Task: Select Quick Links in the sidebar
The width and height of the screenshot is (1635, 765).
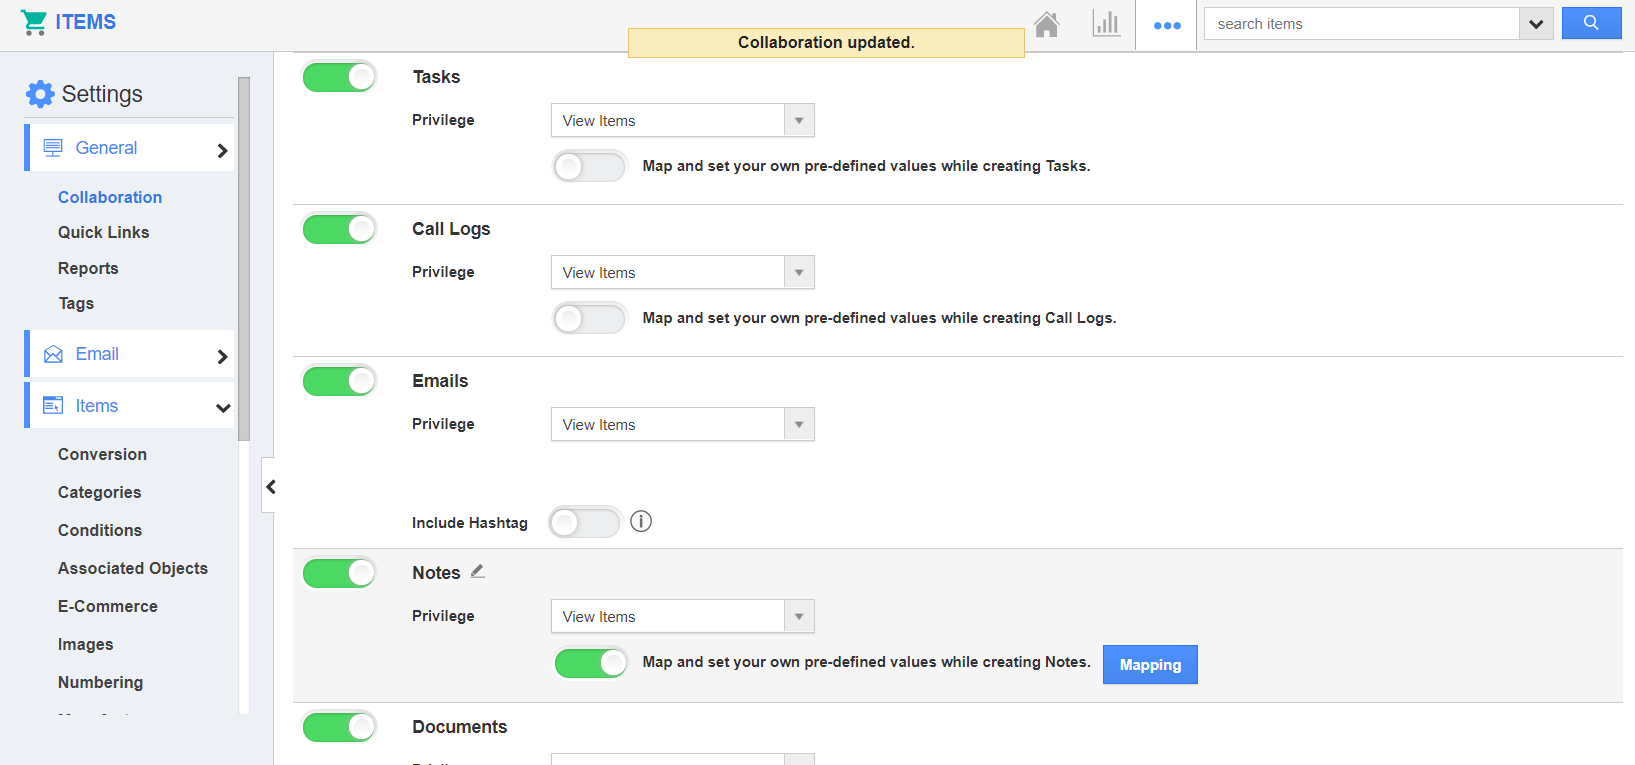Action: (103, 232)
